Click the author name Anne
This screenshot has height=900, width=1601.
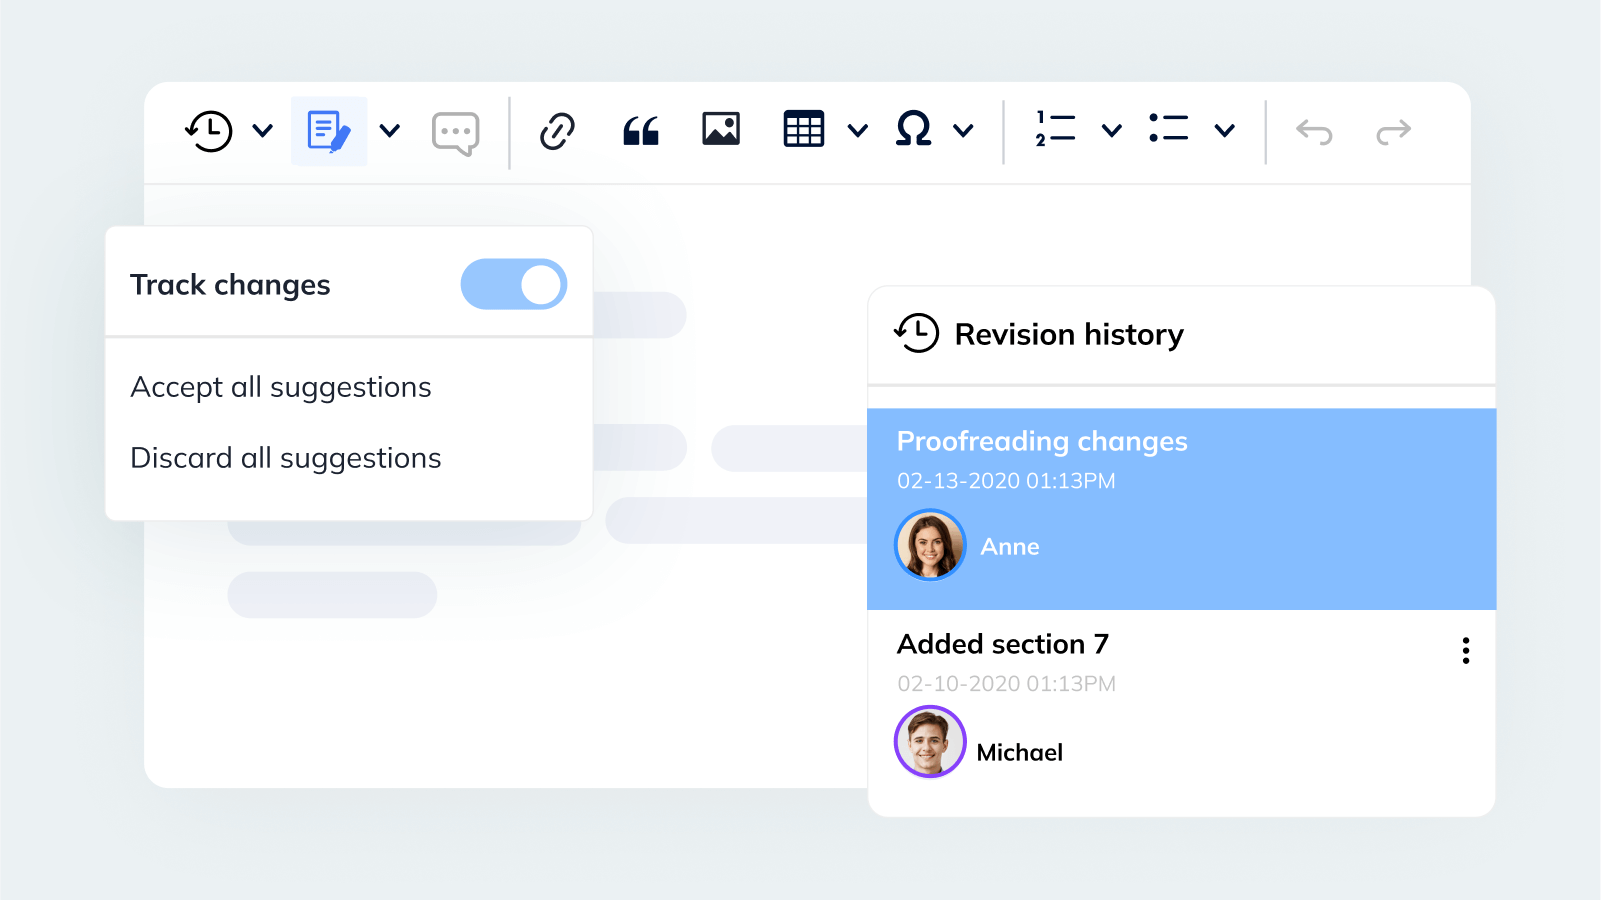(1010, 547)
